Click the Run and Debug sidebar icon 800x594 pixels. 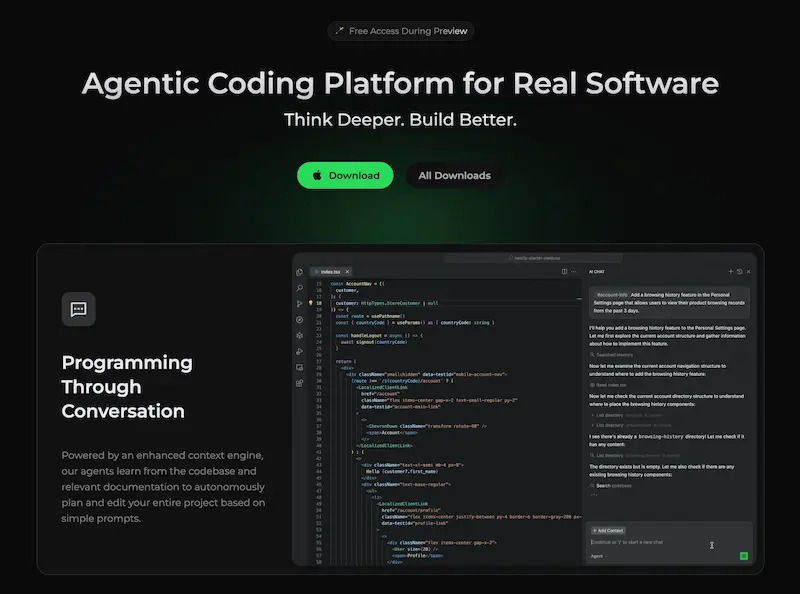(x=299, y=352)
